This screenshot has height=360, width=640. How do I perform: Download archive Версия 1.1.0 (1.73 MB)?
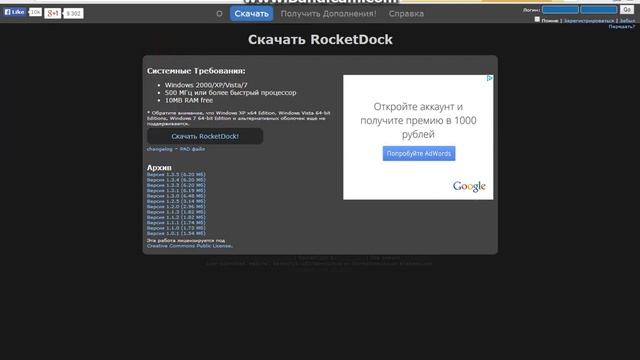coord(176,228)
